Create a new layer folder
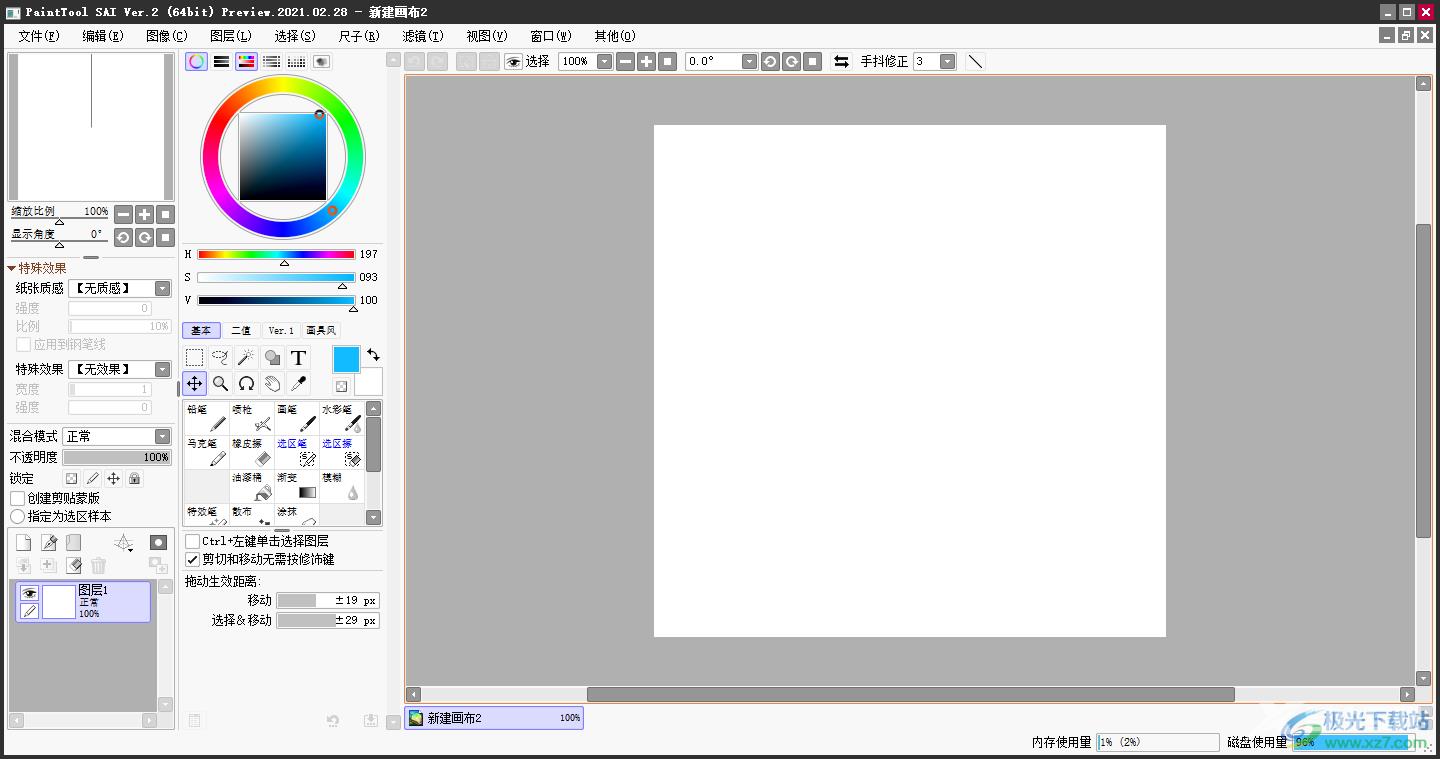The height and width of the screenshot is (759, 1440). point(73,543)
